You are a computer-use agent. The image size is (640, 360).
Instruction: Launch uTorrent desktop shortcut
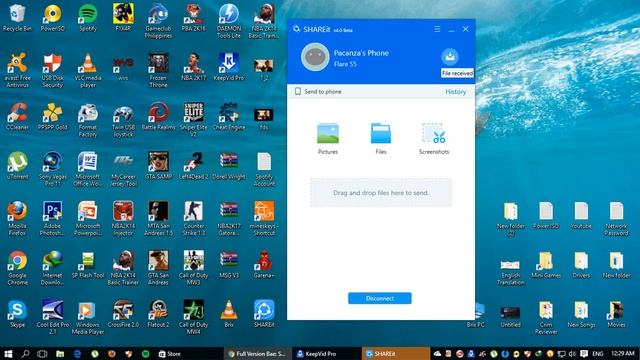tap(17, 166)
